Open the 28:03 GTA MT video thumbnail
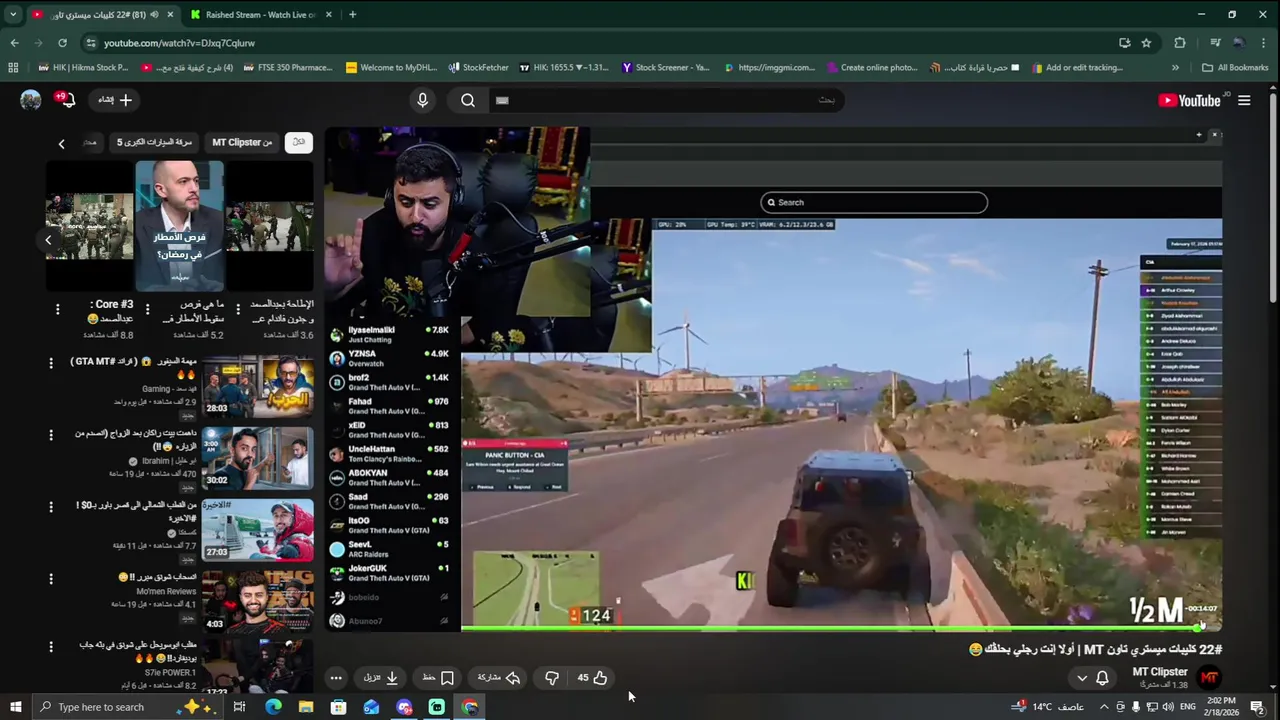The width and height of the screenshot is (1280, 720). pos(258,387)
